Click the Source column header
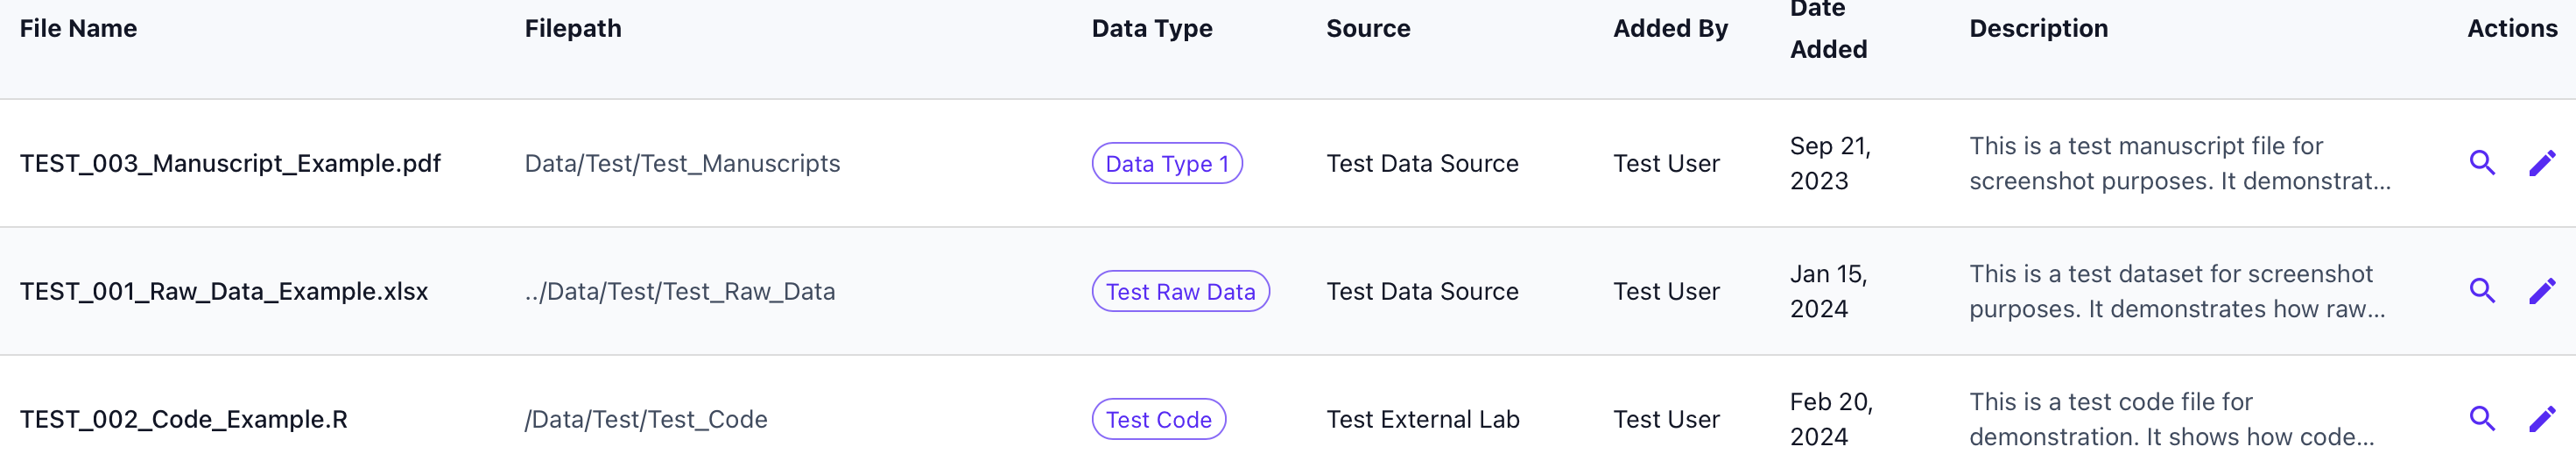The image size is (2576, 461). [1367, 29]
